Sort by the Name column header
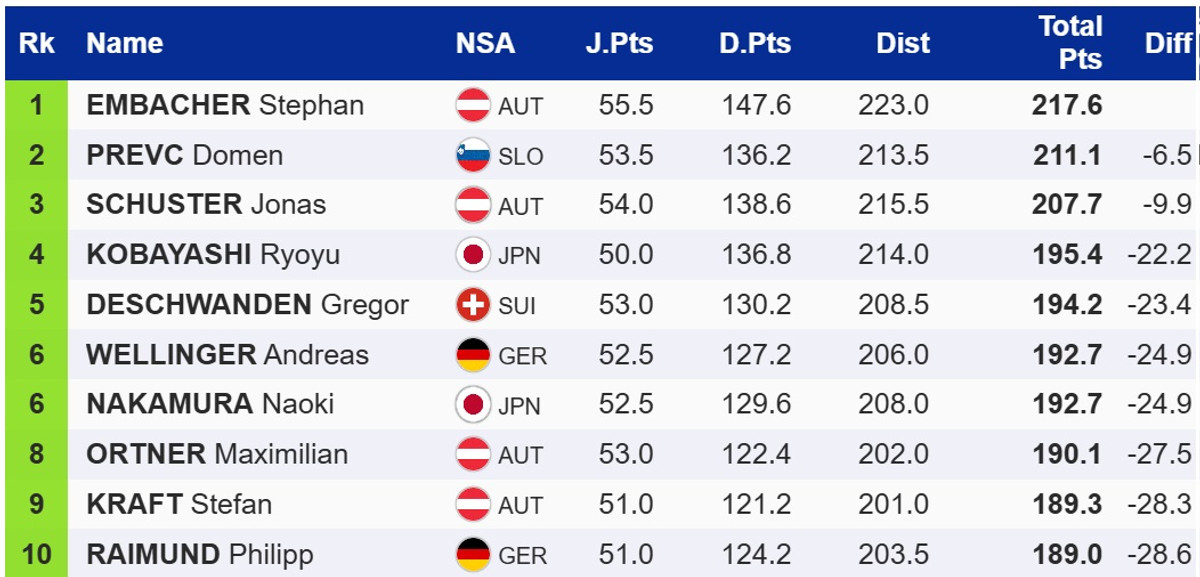This screenshot has height=577, width=1200. 124,43
